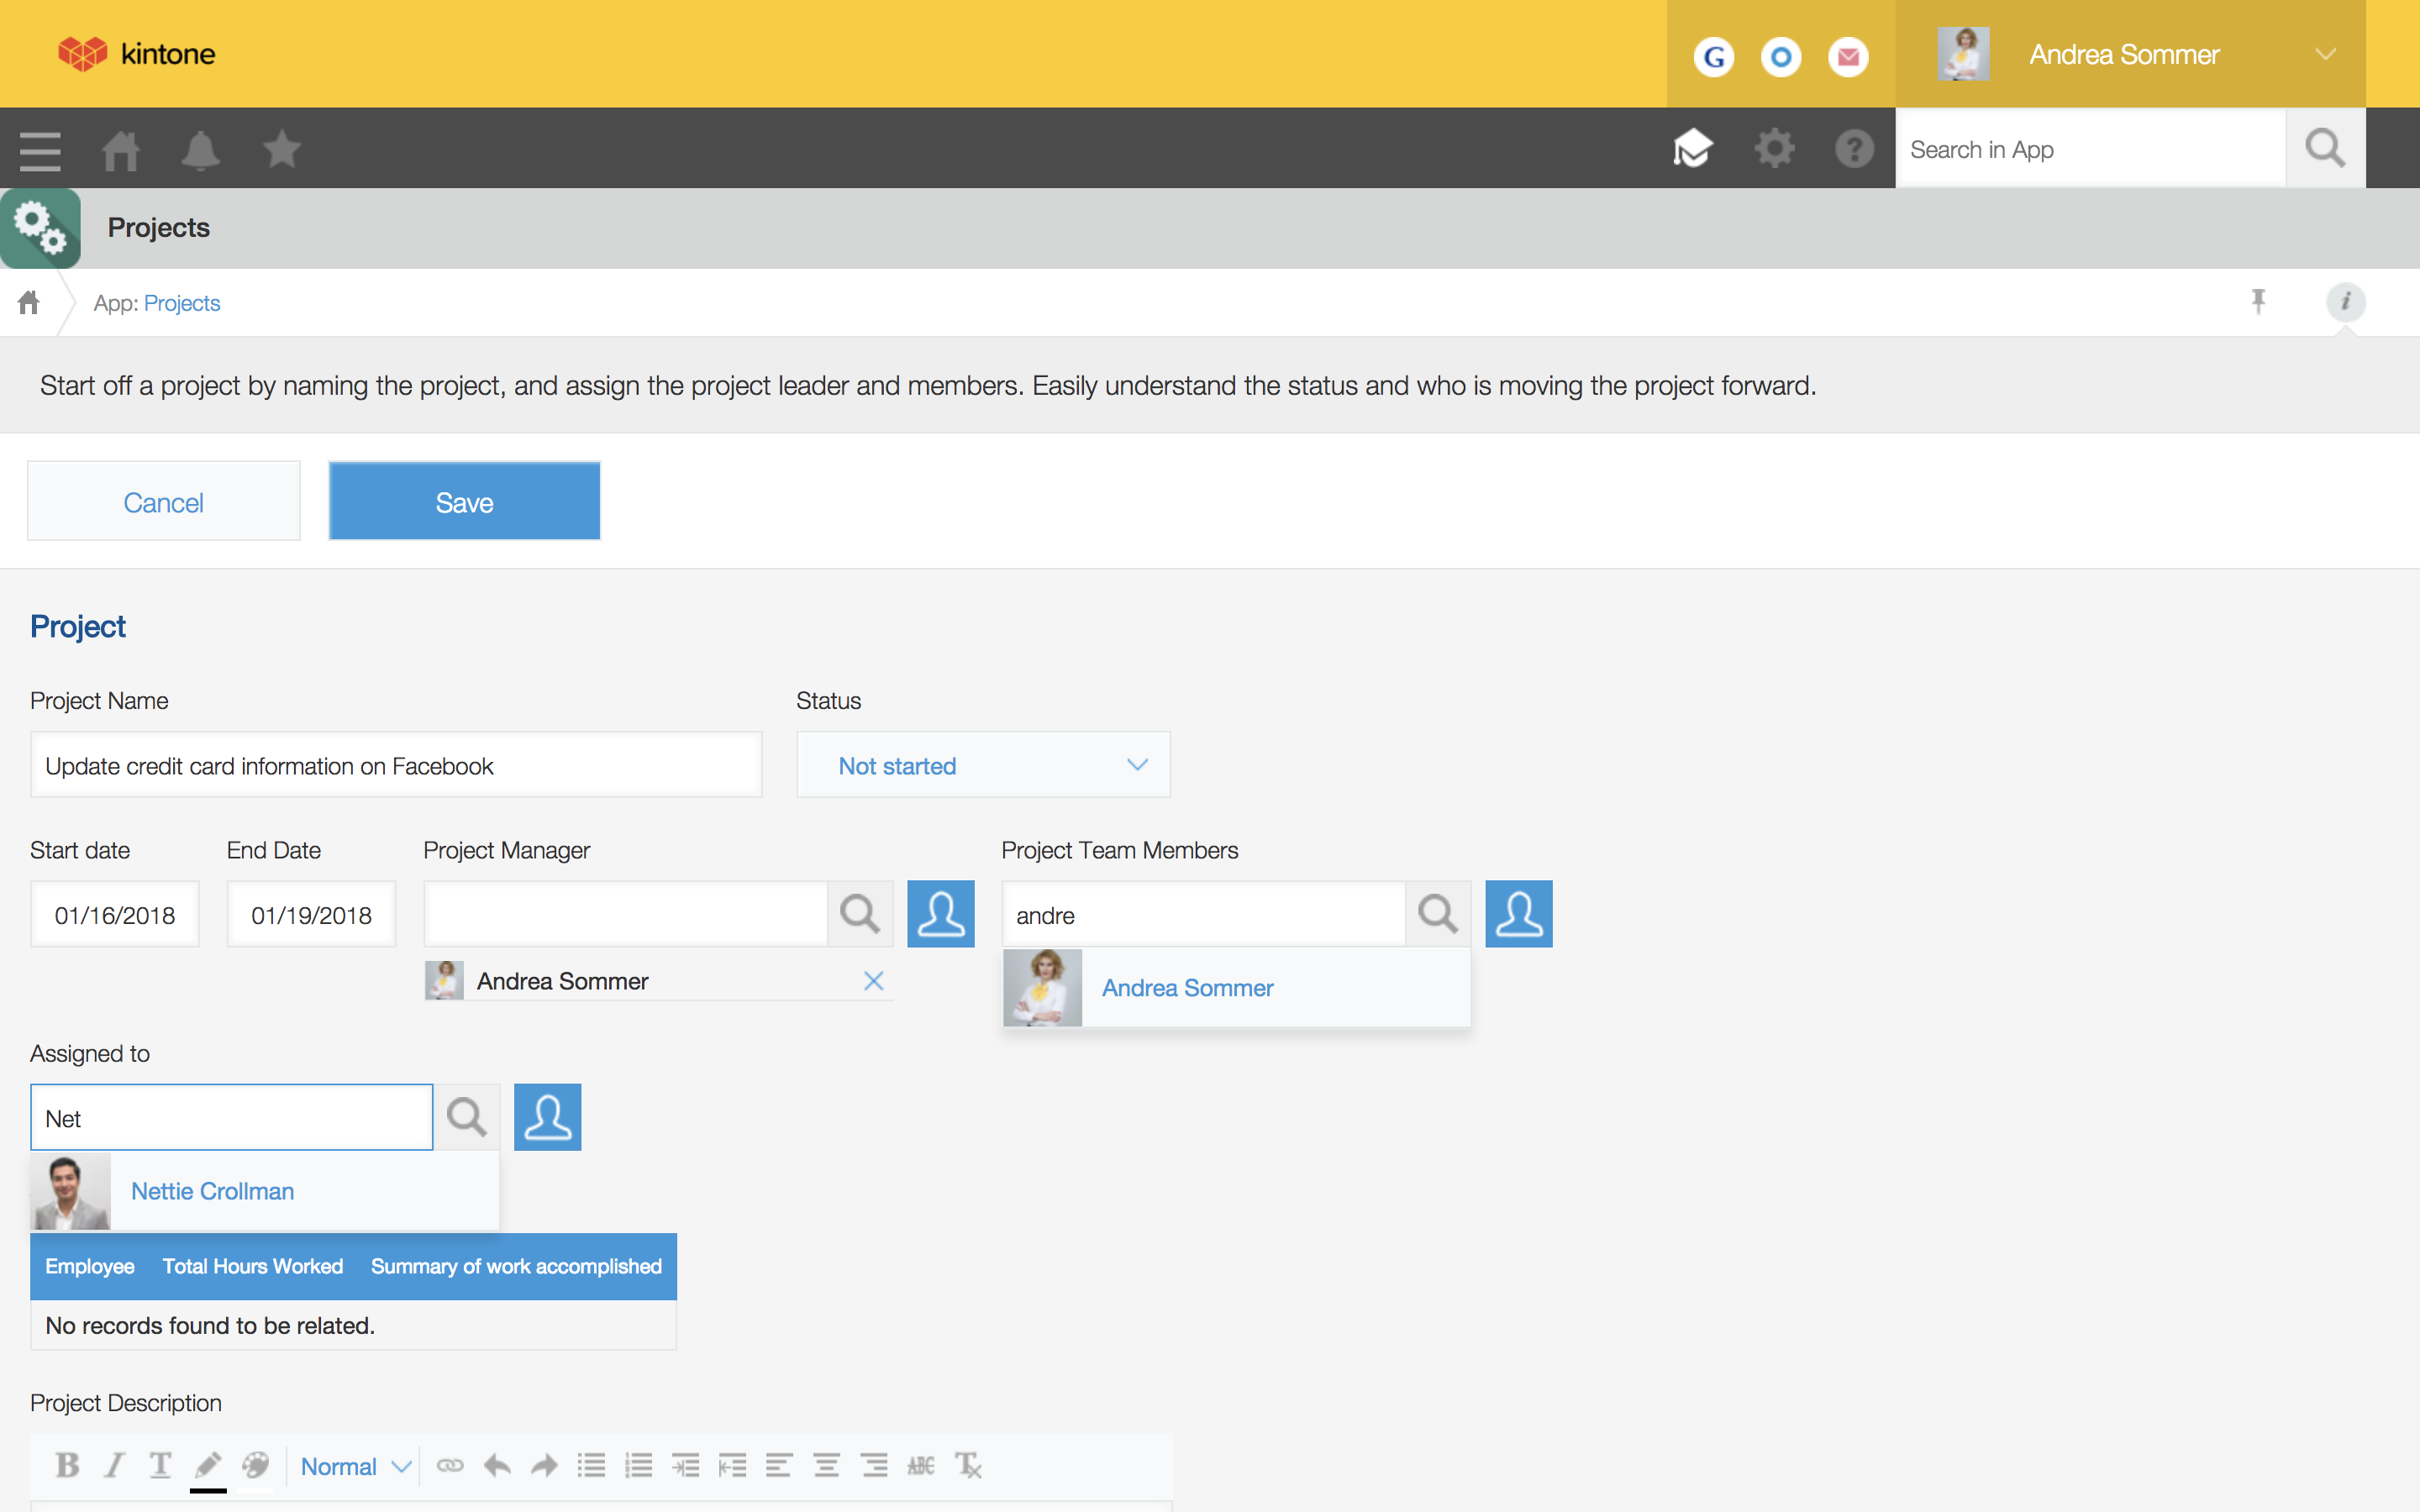Click the clear formatting icon
Screen dimensions: 2420x1512
(x=968, y=1465)
